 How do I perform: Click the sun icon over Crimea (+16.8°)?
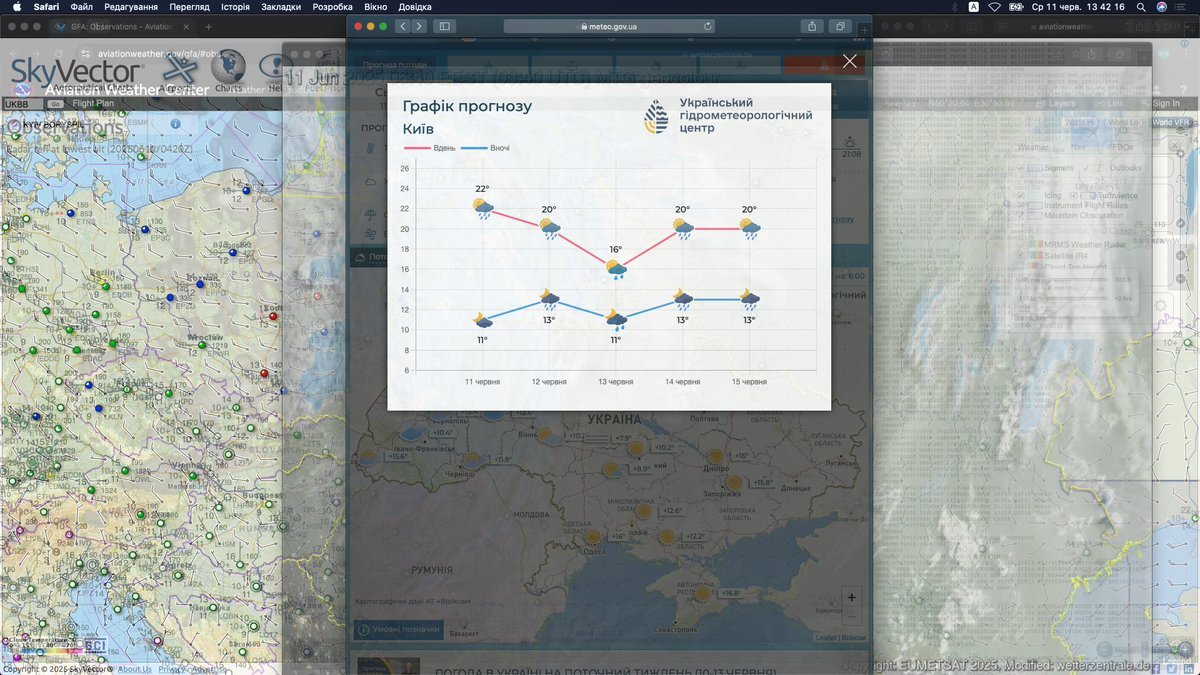pyautogui.click(x=703, y=593)
